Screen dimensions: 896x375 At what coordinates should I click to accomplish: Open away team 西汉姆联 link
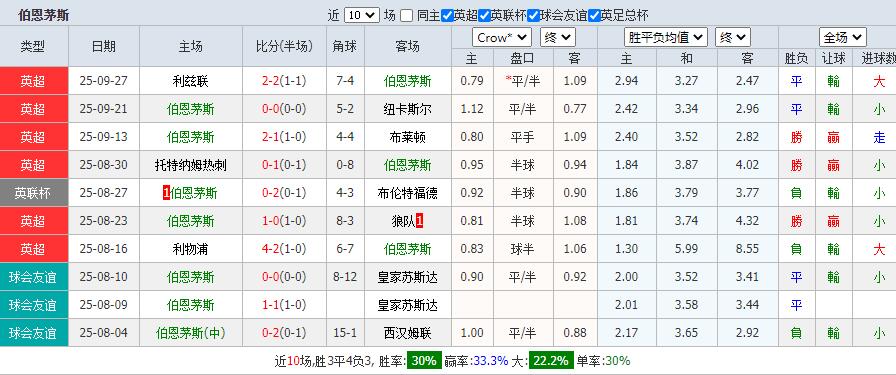407,333
